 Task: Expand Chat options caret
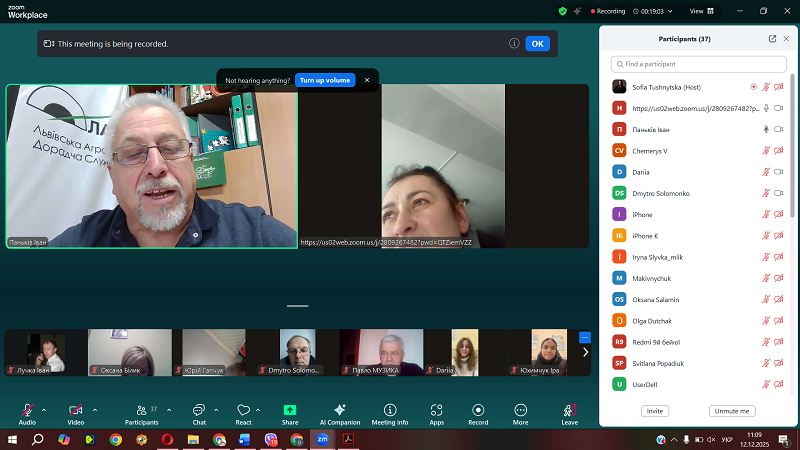coord(216,410)
